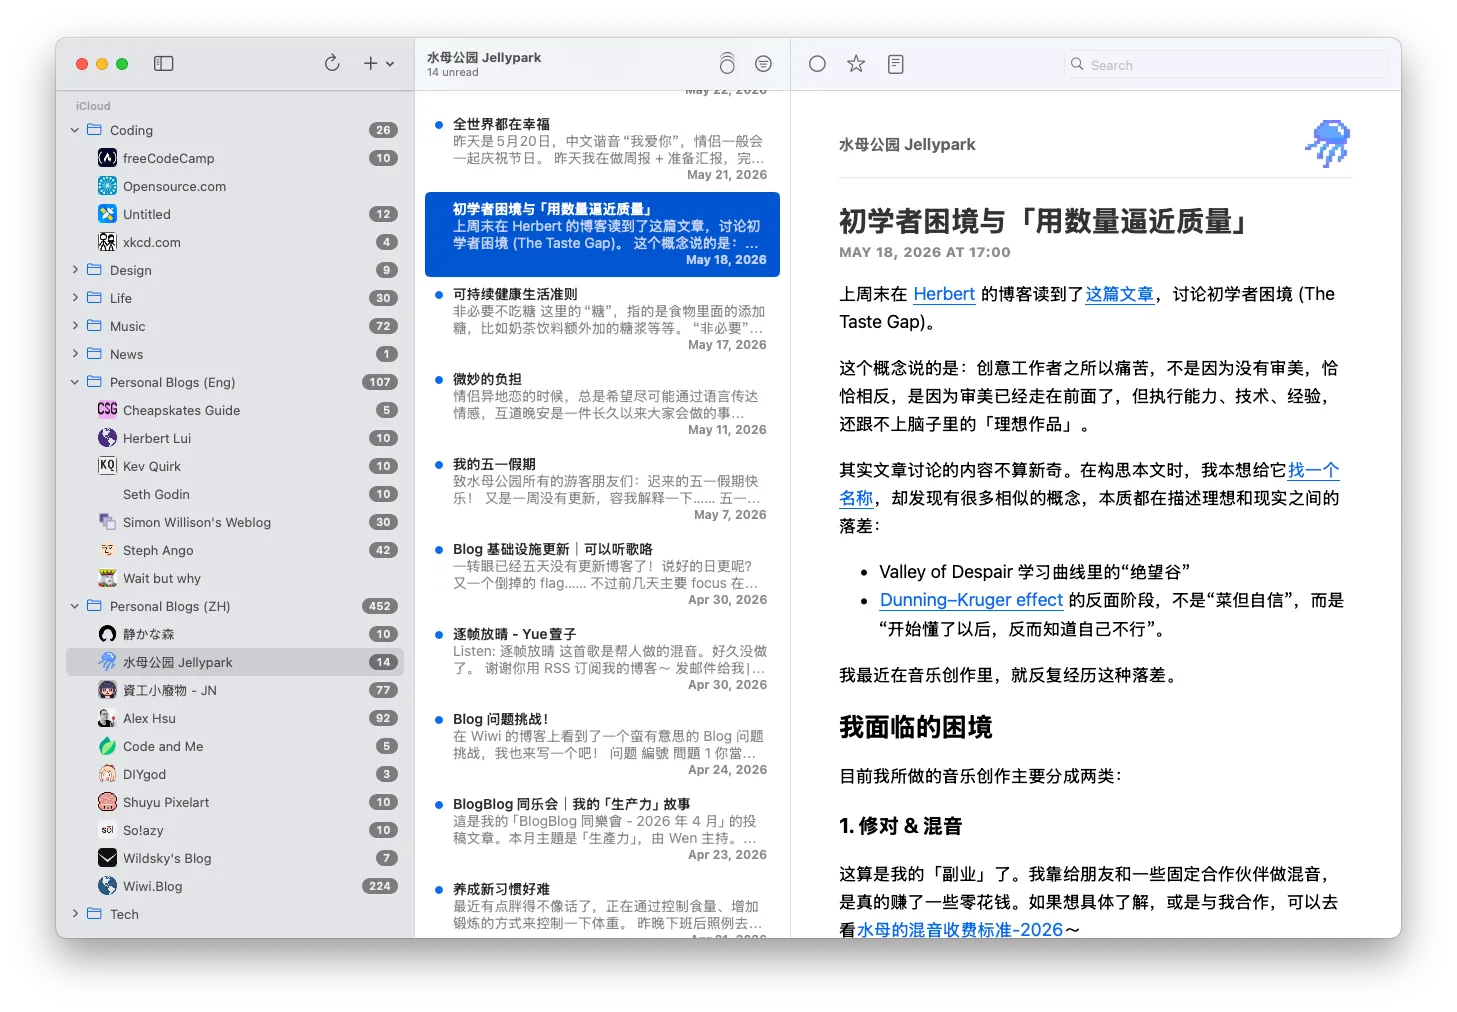Select the xkcd.com feed icon
This screenshot has width=1457, height=1012.
click(x=107, y=242)
